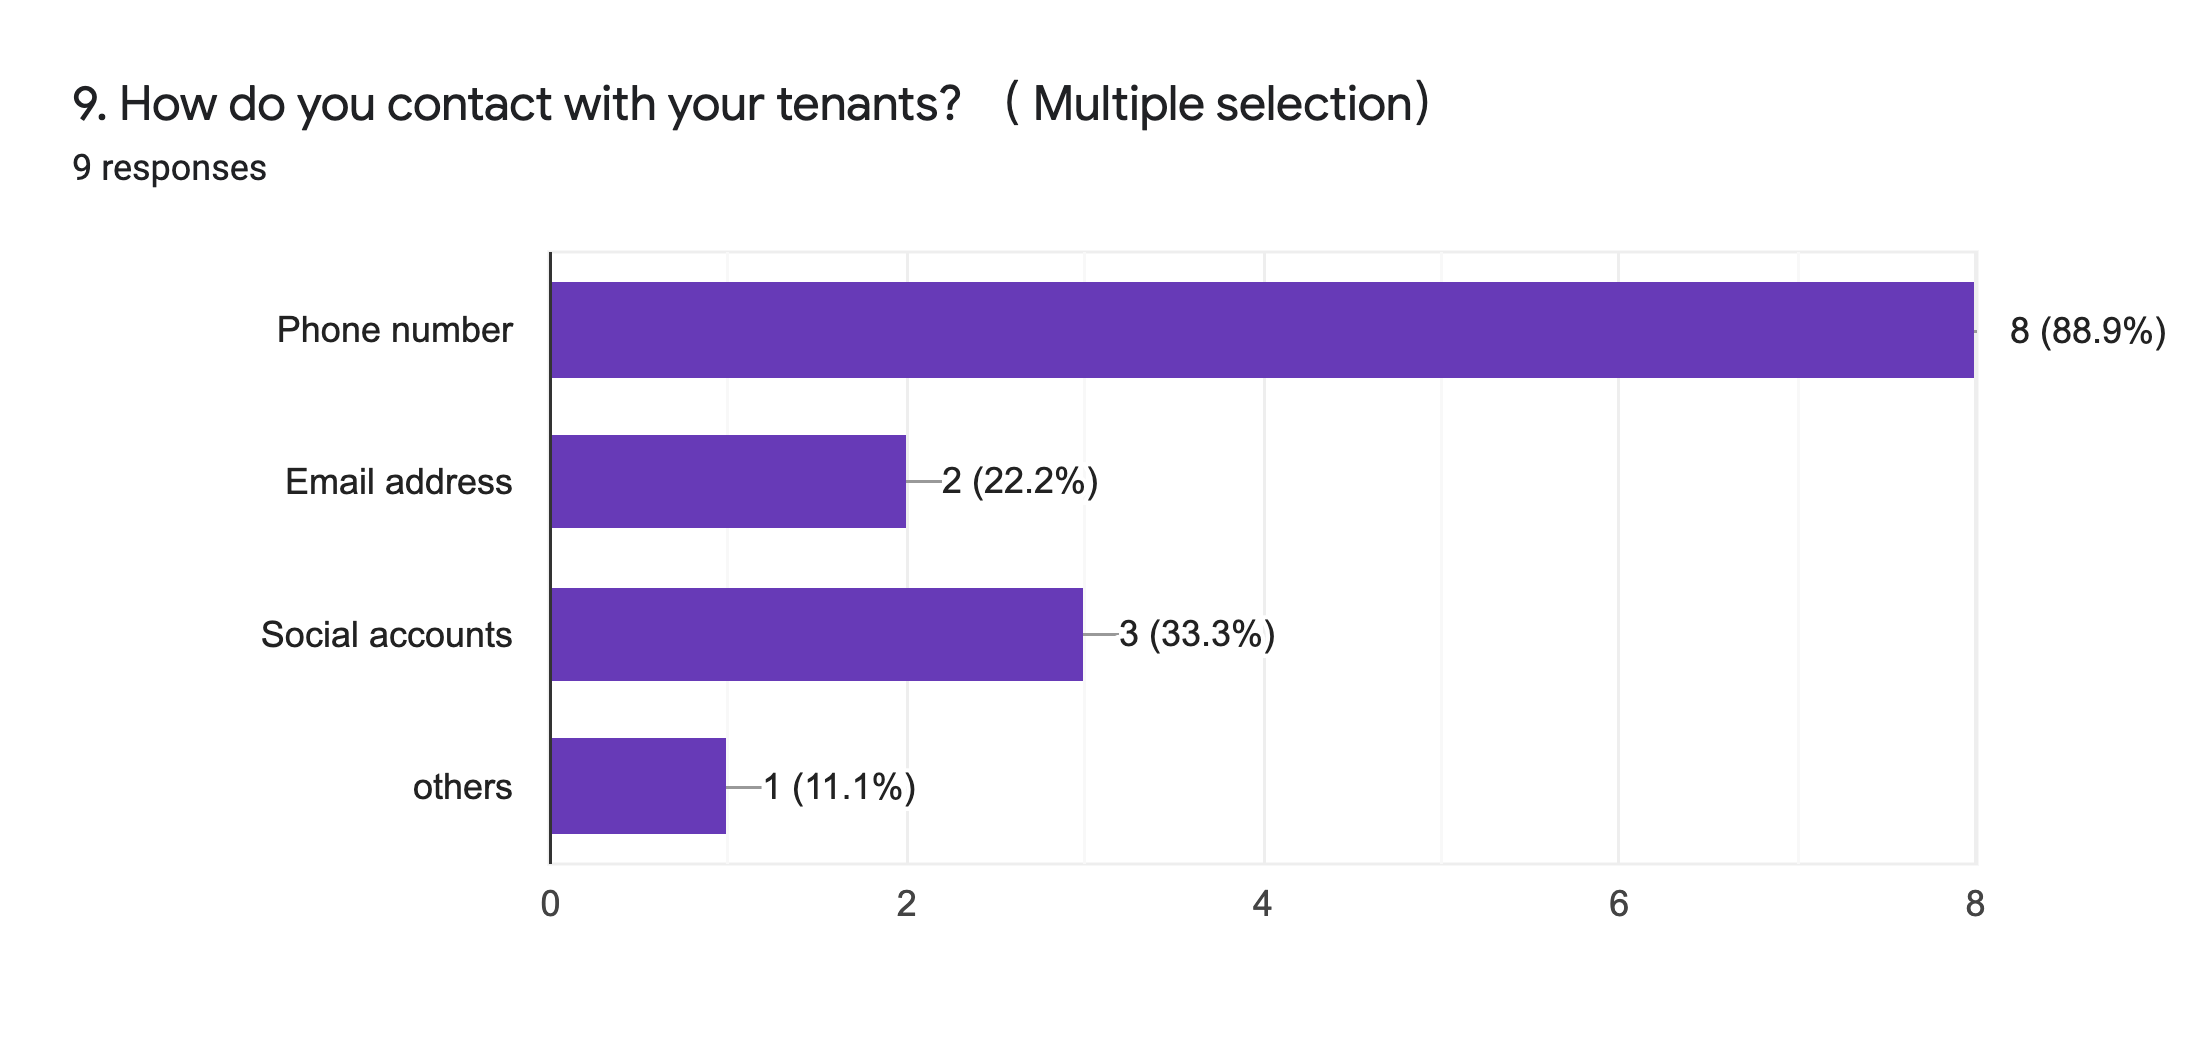Click the Social accounts bar
2196x1044 pixels.
coord(817,634)
